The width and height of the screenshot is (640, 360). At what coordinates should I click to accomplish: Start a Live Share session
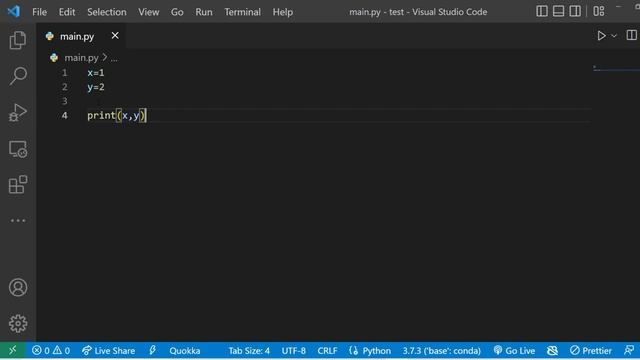[109, 350]
